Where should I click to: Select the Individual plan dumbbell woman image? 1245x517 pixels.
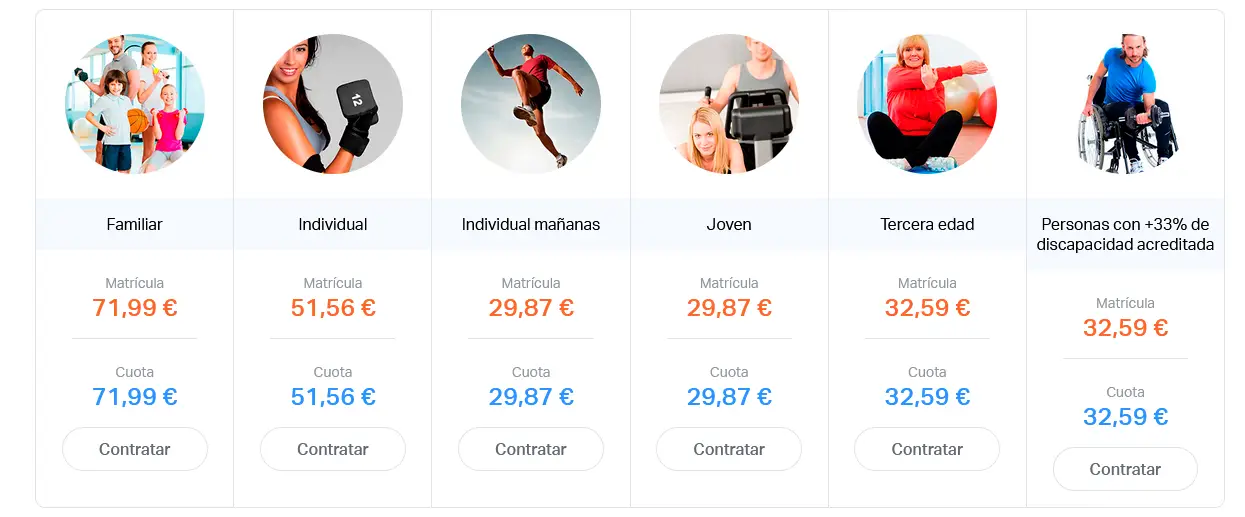click(333, 104)
